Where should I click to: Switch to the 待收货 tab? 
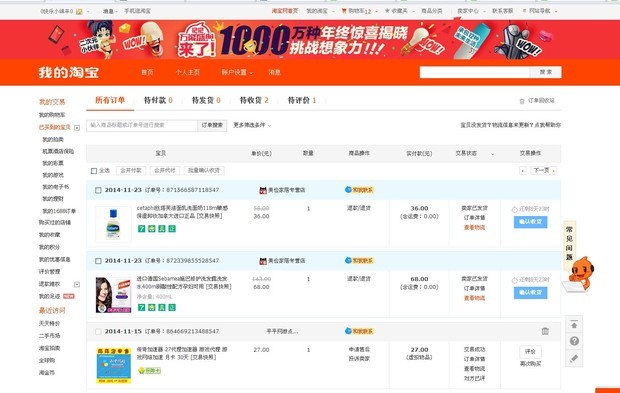point(254,100)
